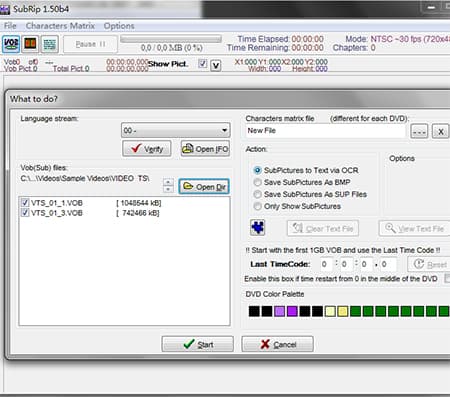Click the bright purple palette swatch
The height and width of the screenshot is (407, 450).
[292, 311]
